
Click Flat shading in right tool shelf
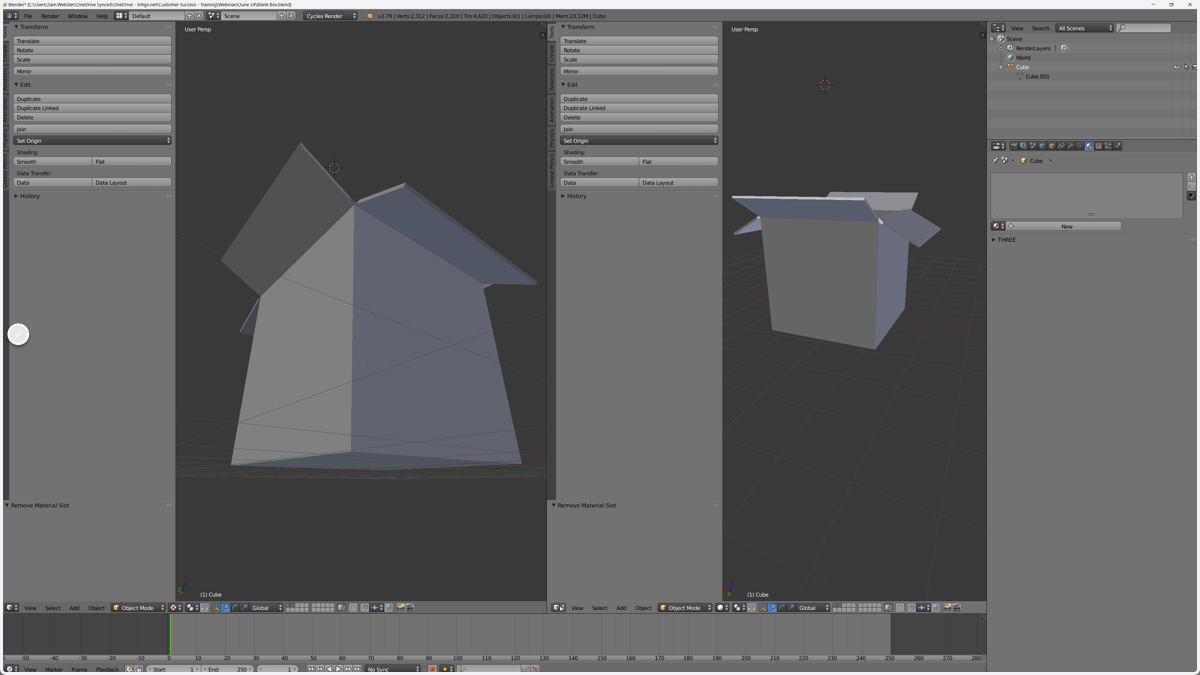678,162
